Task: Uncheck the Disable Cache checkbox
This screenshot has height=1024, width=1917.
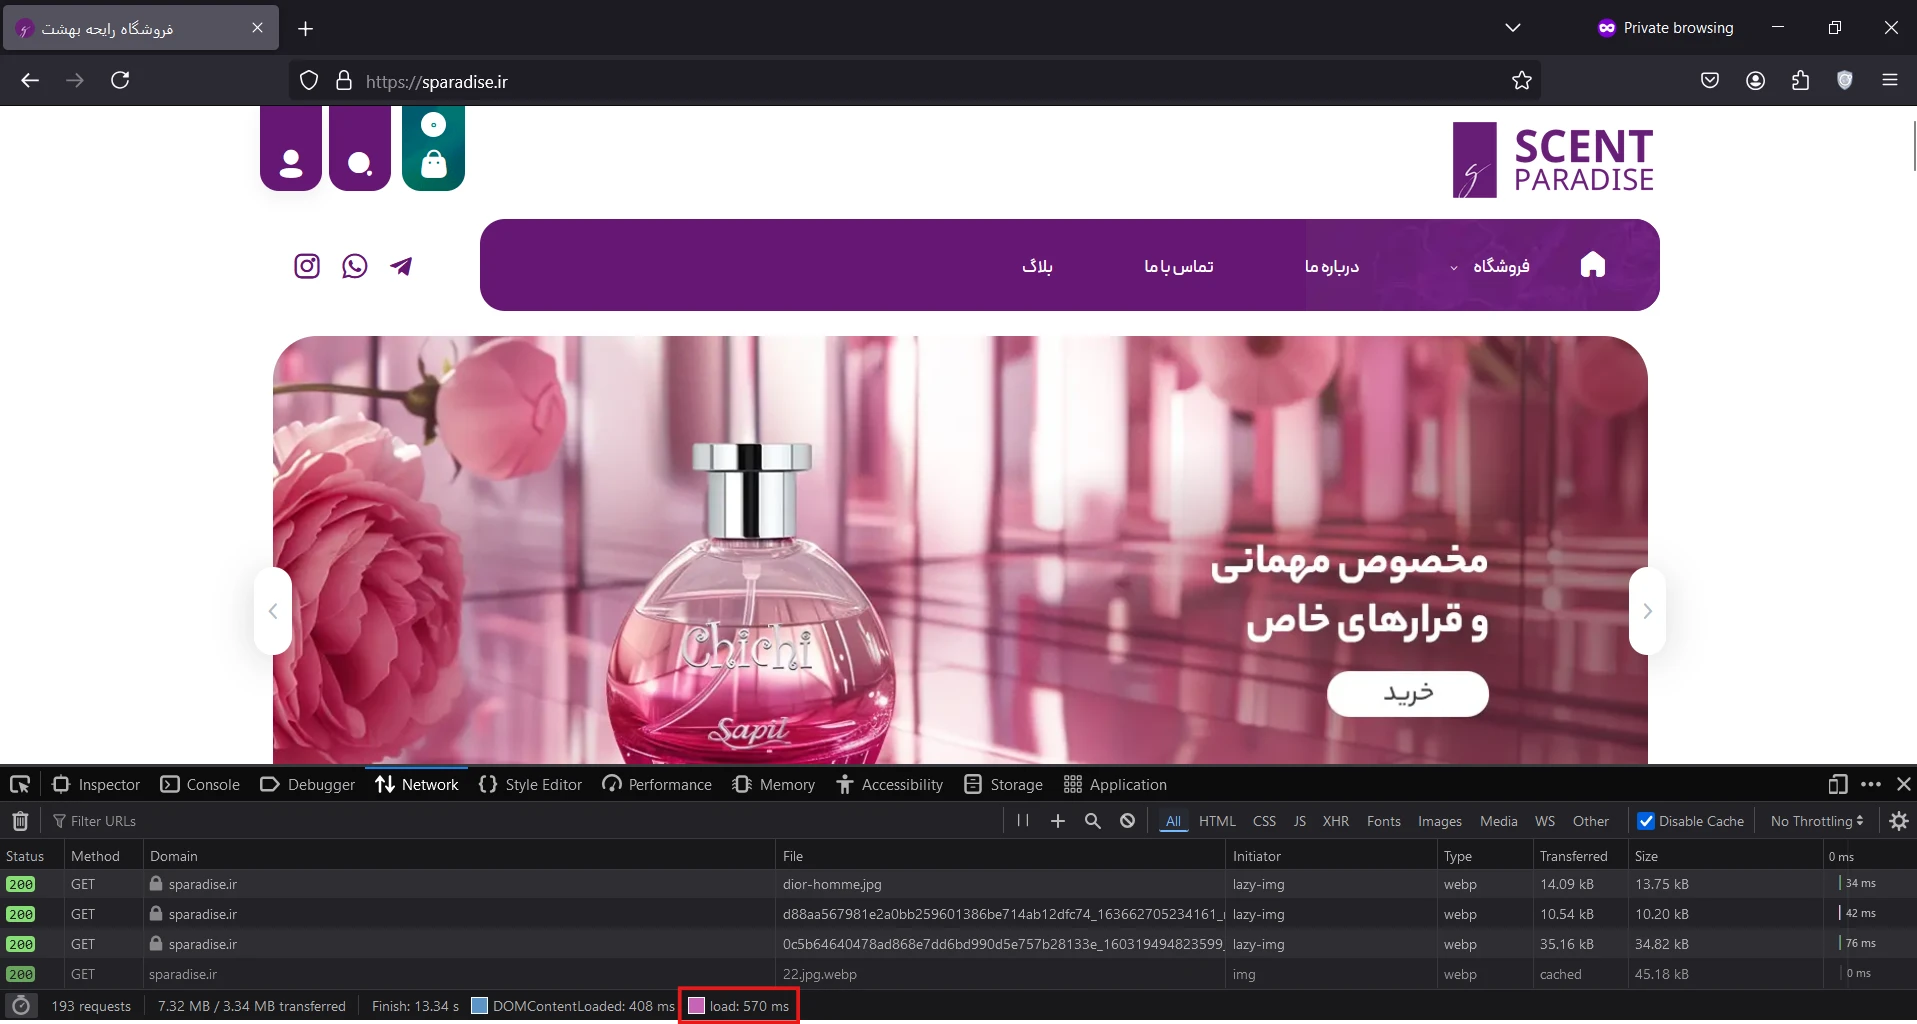Action: pyautogui.click(x=1646, y=821)
